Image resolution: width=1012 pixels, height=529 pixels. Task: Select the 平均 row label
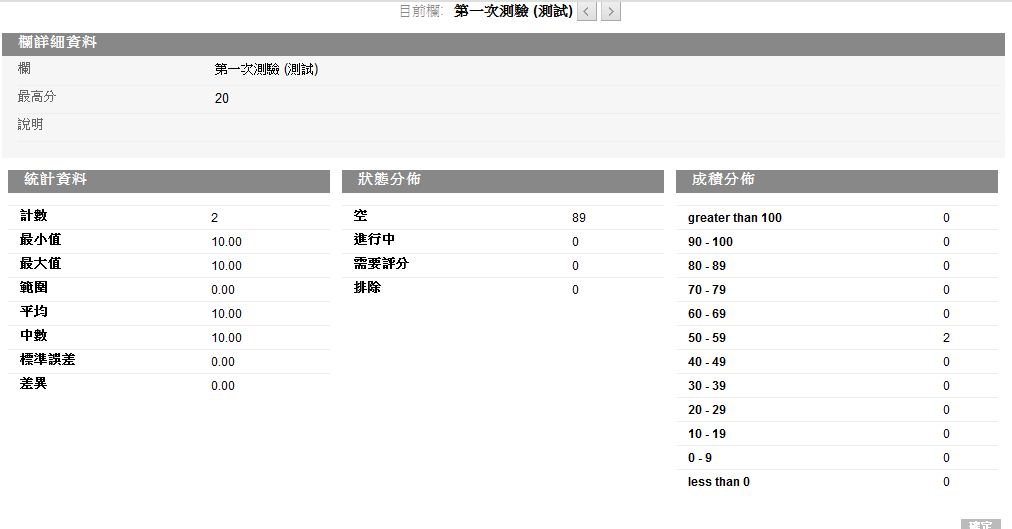point(34,312)
